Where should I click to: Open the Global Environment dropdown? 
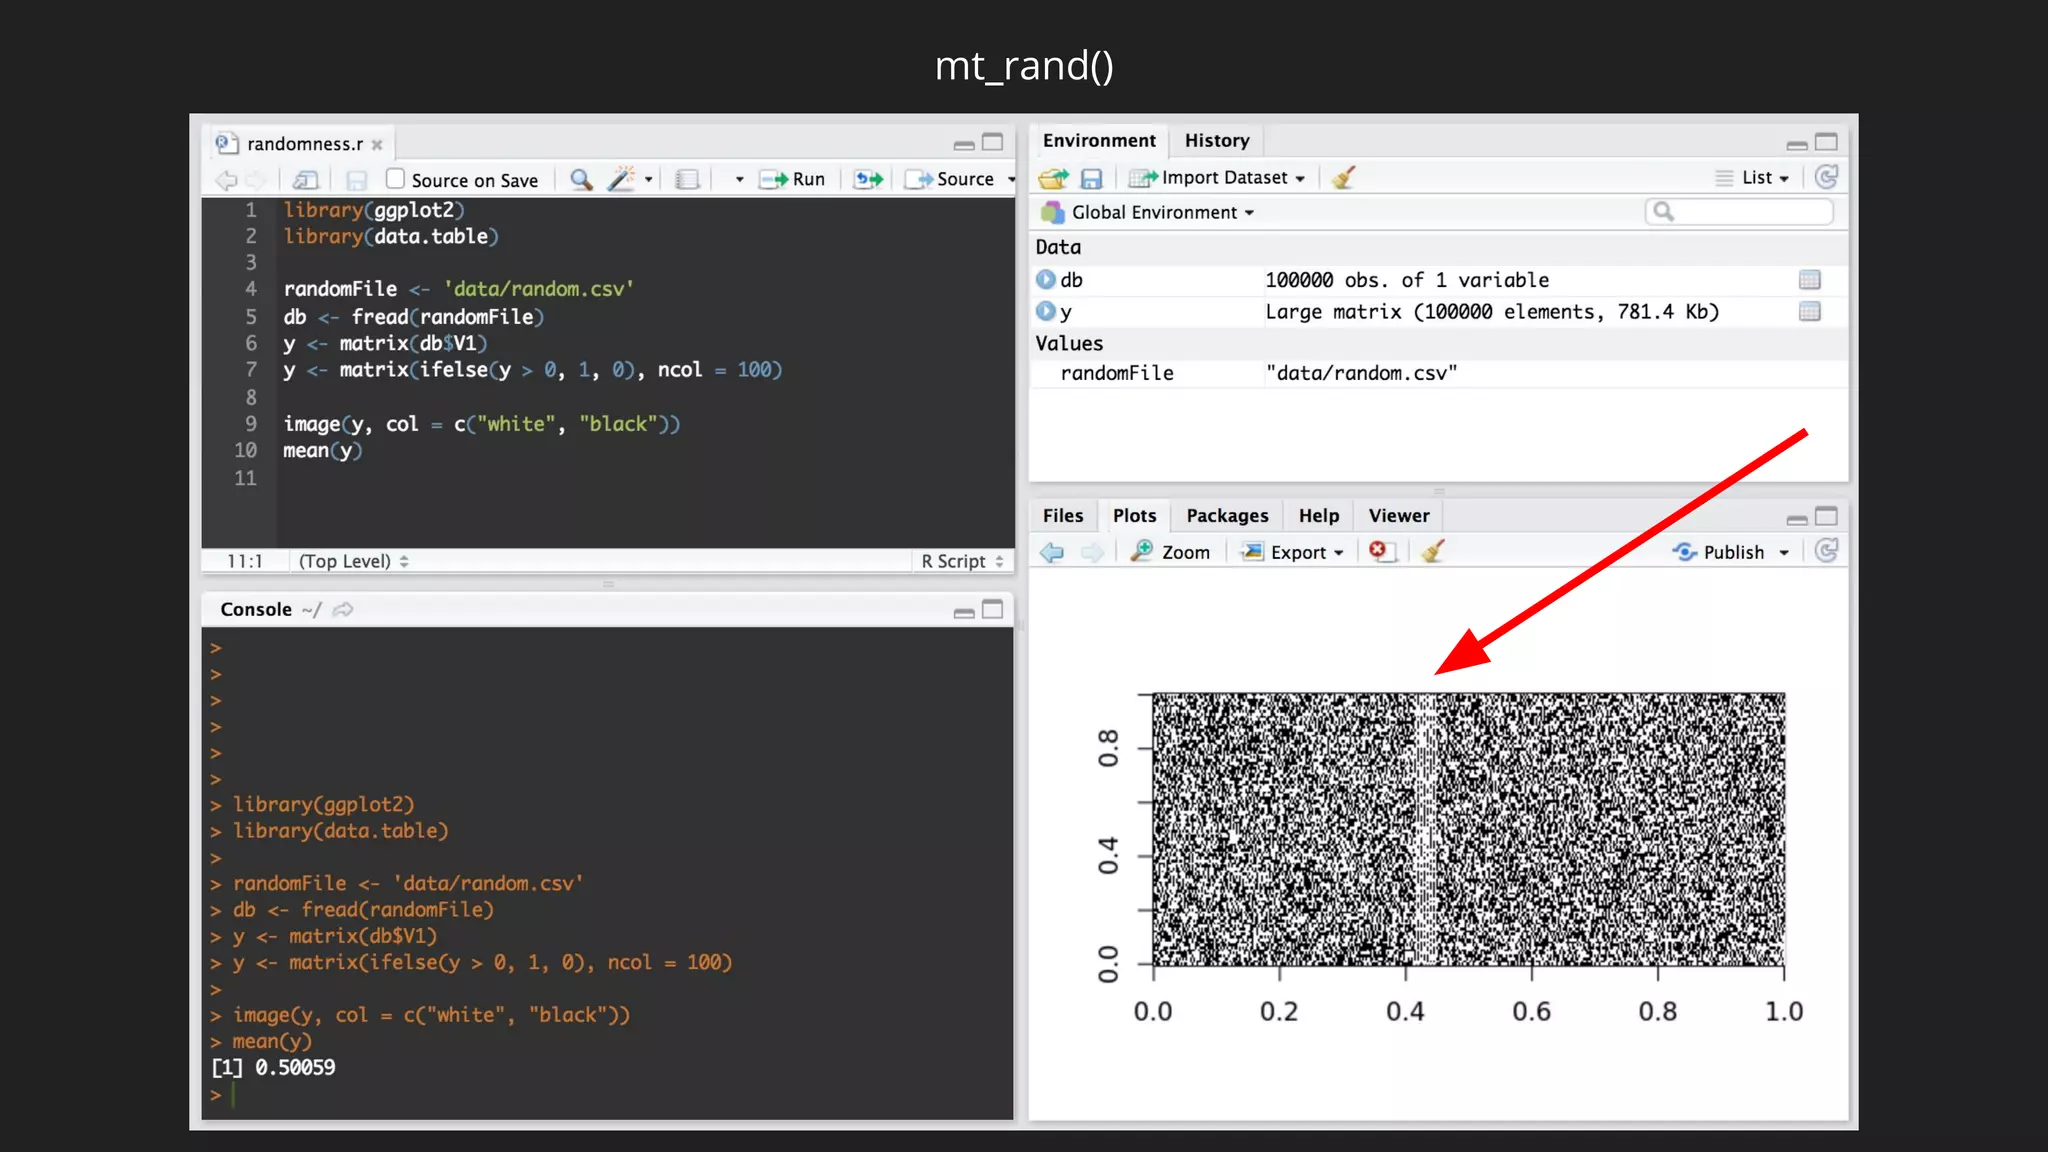tap(1150, 212)
